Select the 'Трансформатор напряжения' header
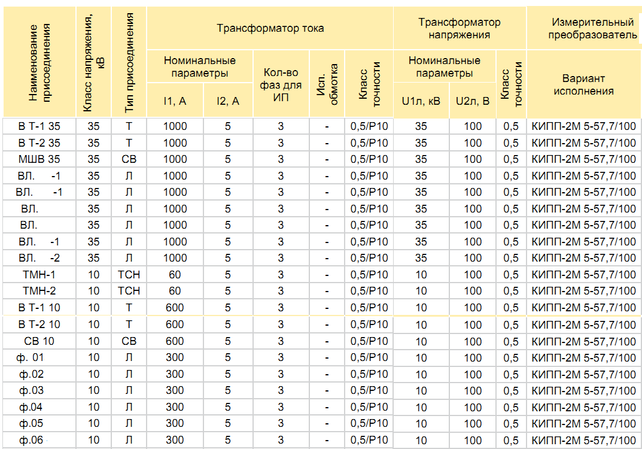 [x=459, y=28]
